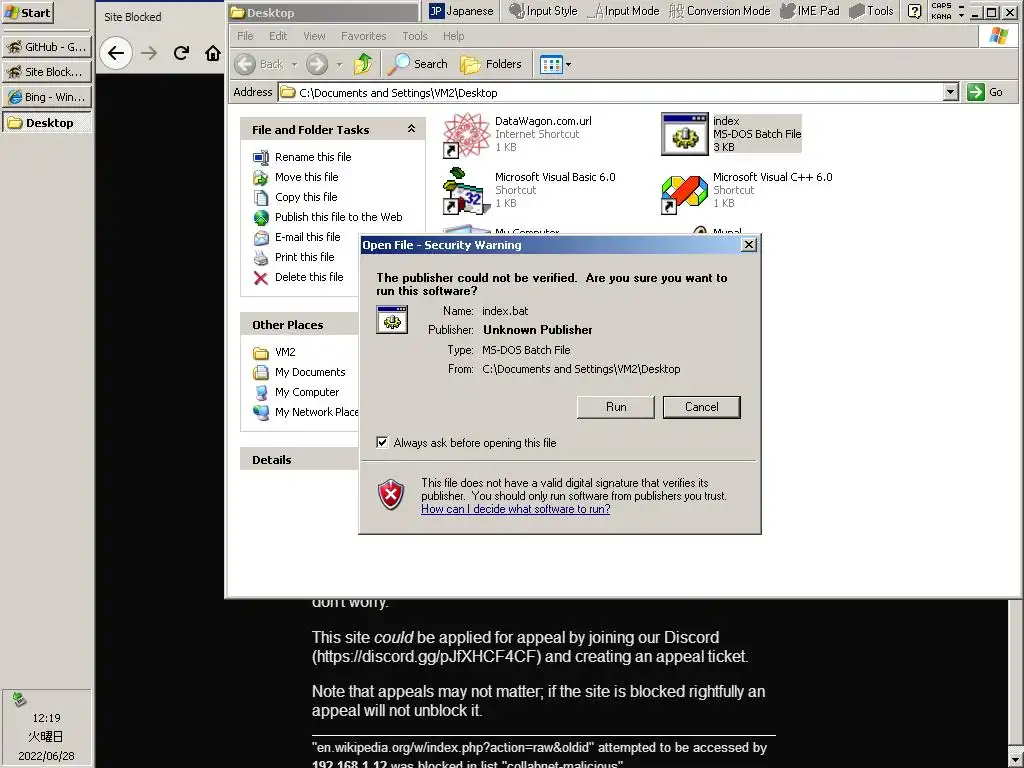Open the View menu in Explorer
The width and height of the screenshot is (1024, 768).
(314, 36)
